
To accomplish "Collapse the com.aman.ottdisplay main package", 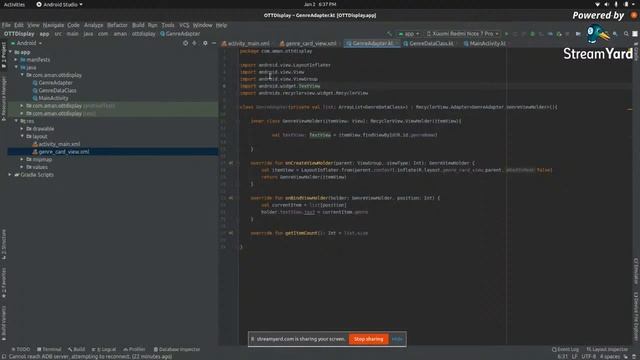I will [x=22, y=75].
